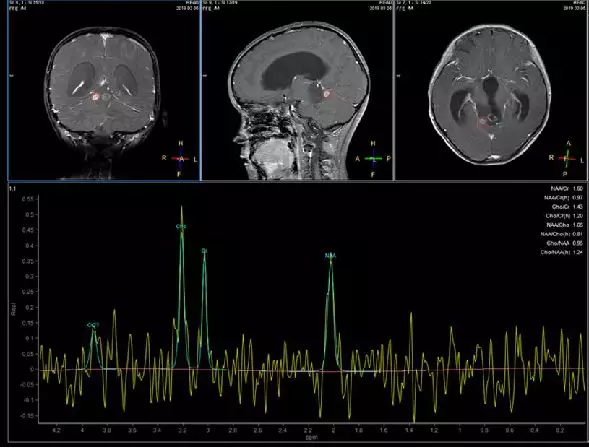Click the red baseline of the spectrum
589x448 pixels.
coord(312,370)
